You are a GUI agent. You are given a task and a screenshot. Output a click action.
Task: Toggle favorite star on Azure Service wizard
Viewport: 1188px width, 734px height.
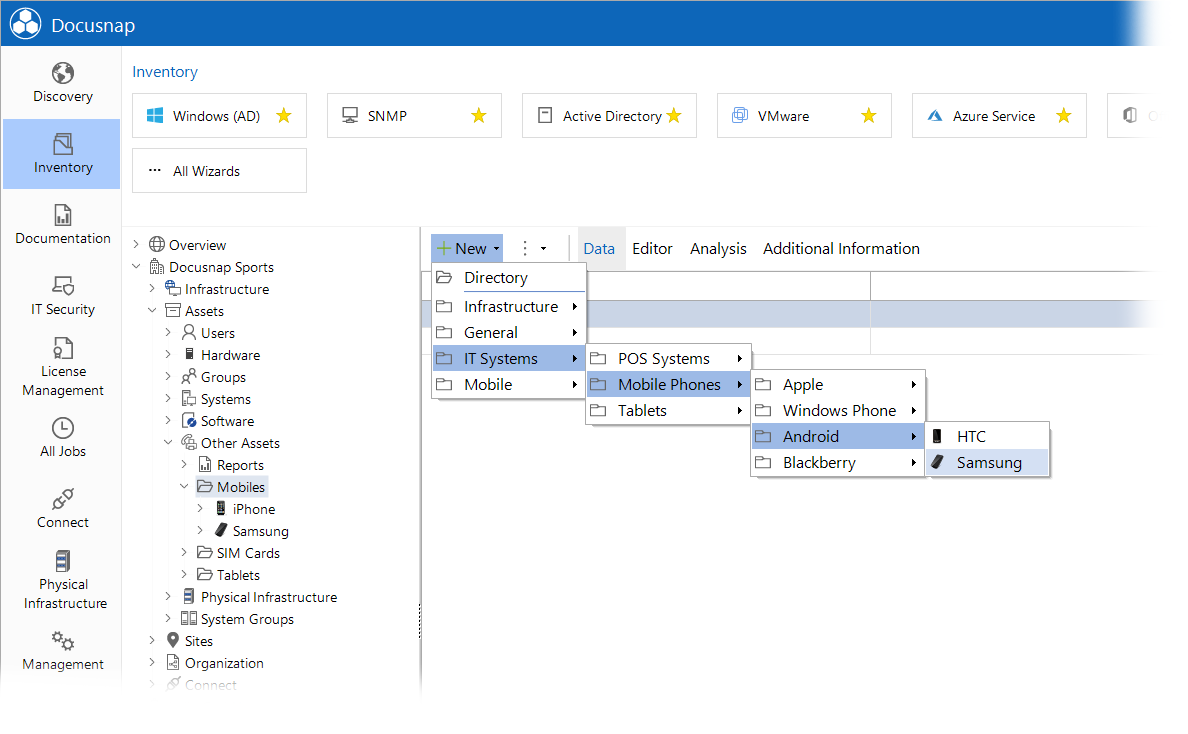coord(1064,115)
